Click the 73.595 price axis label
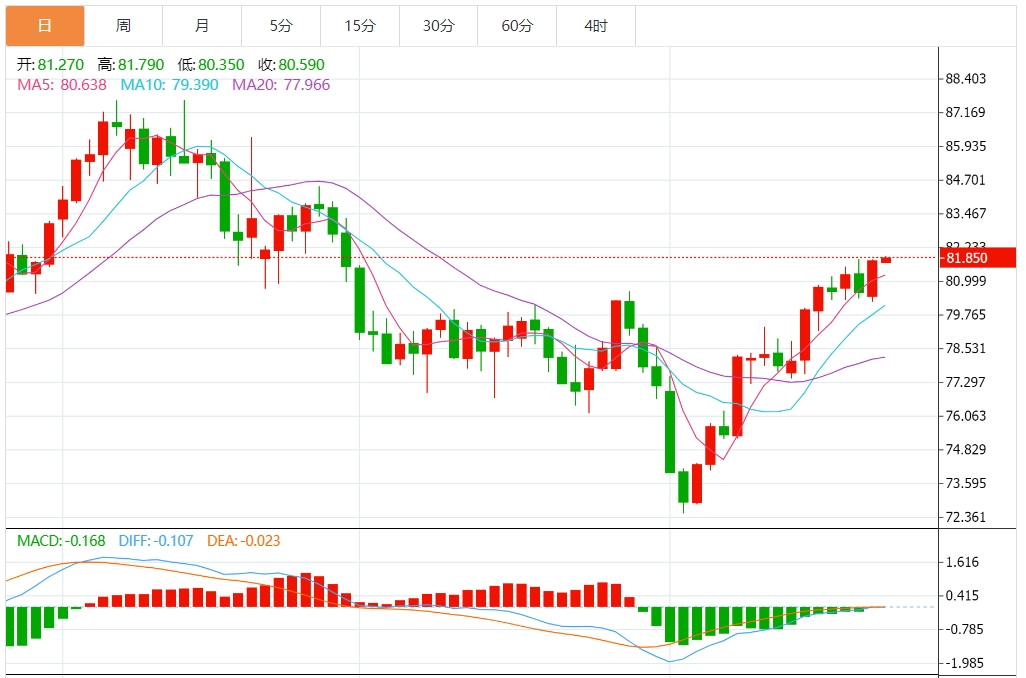The height and width of the screenshot is (678, 1026). click(966, 484)
